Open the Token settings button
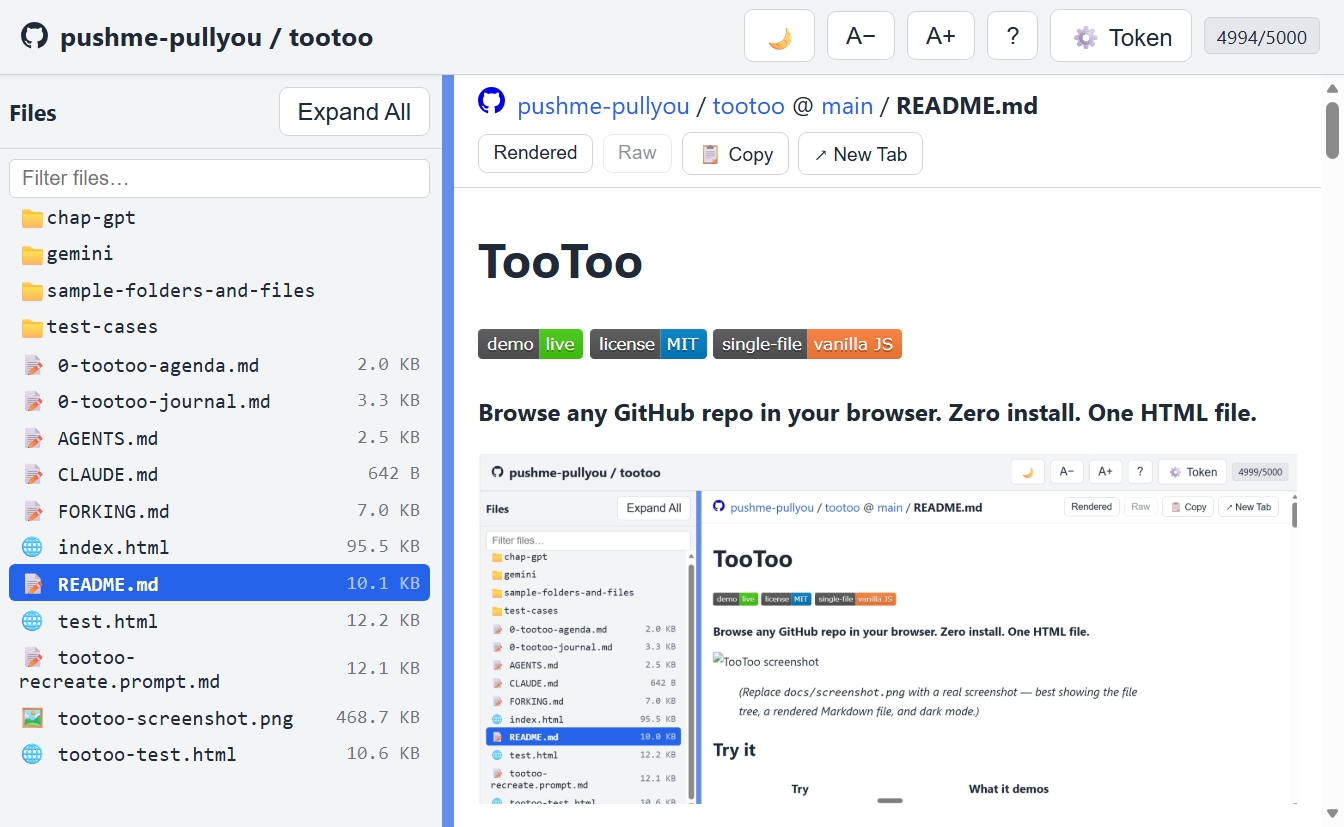 click(1121, 37)
